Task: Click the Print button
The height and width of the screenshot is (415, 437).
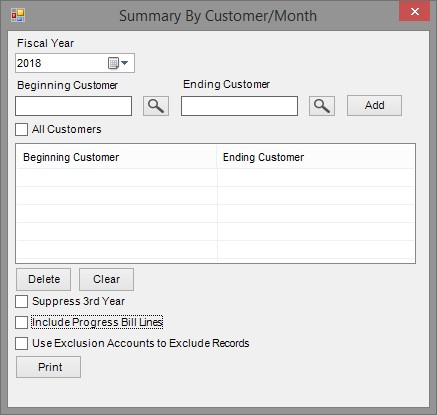Action: [48, 367]
